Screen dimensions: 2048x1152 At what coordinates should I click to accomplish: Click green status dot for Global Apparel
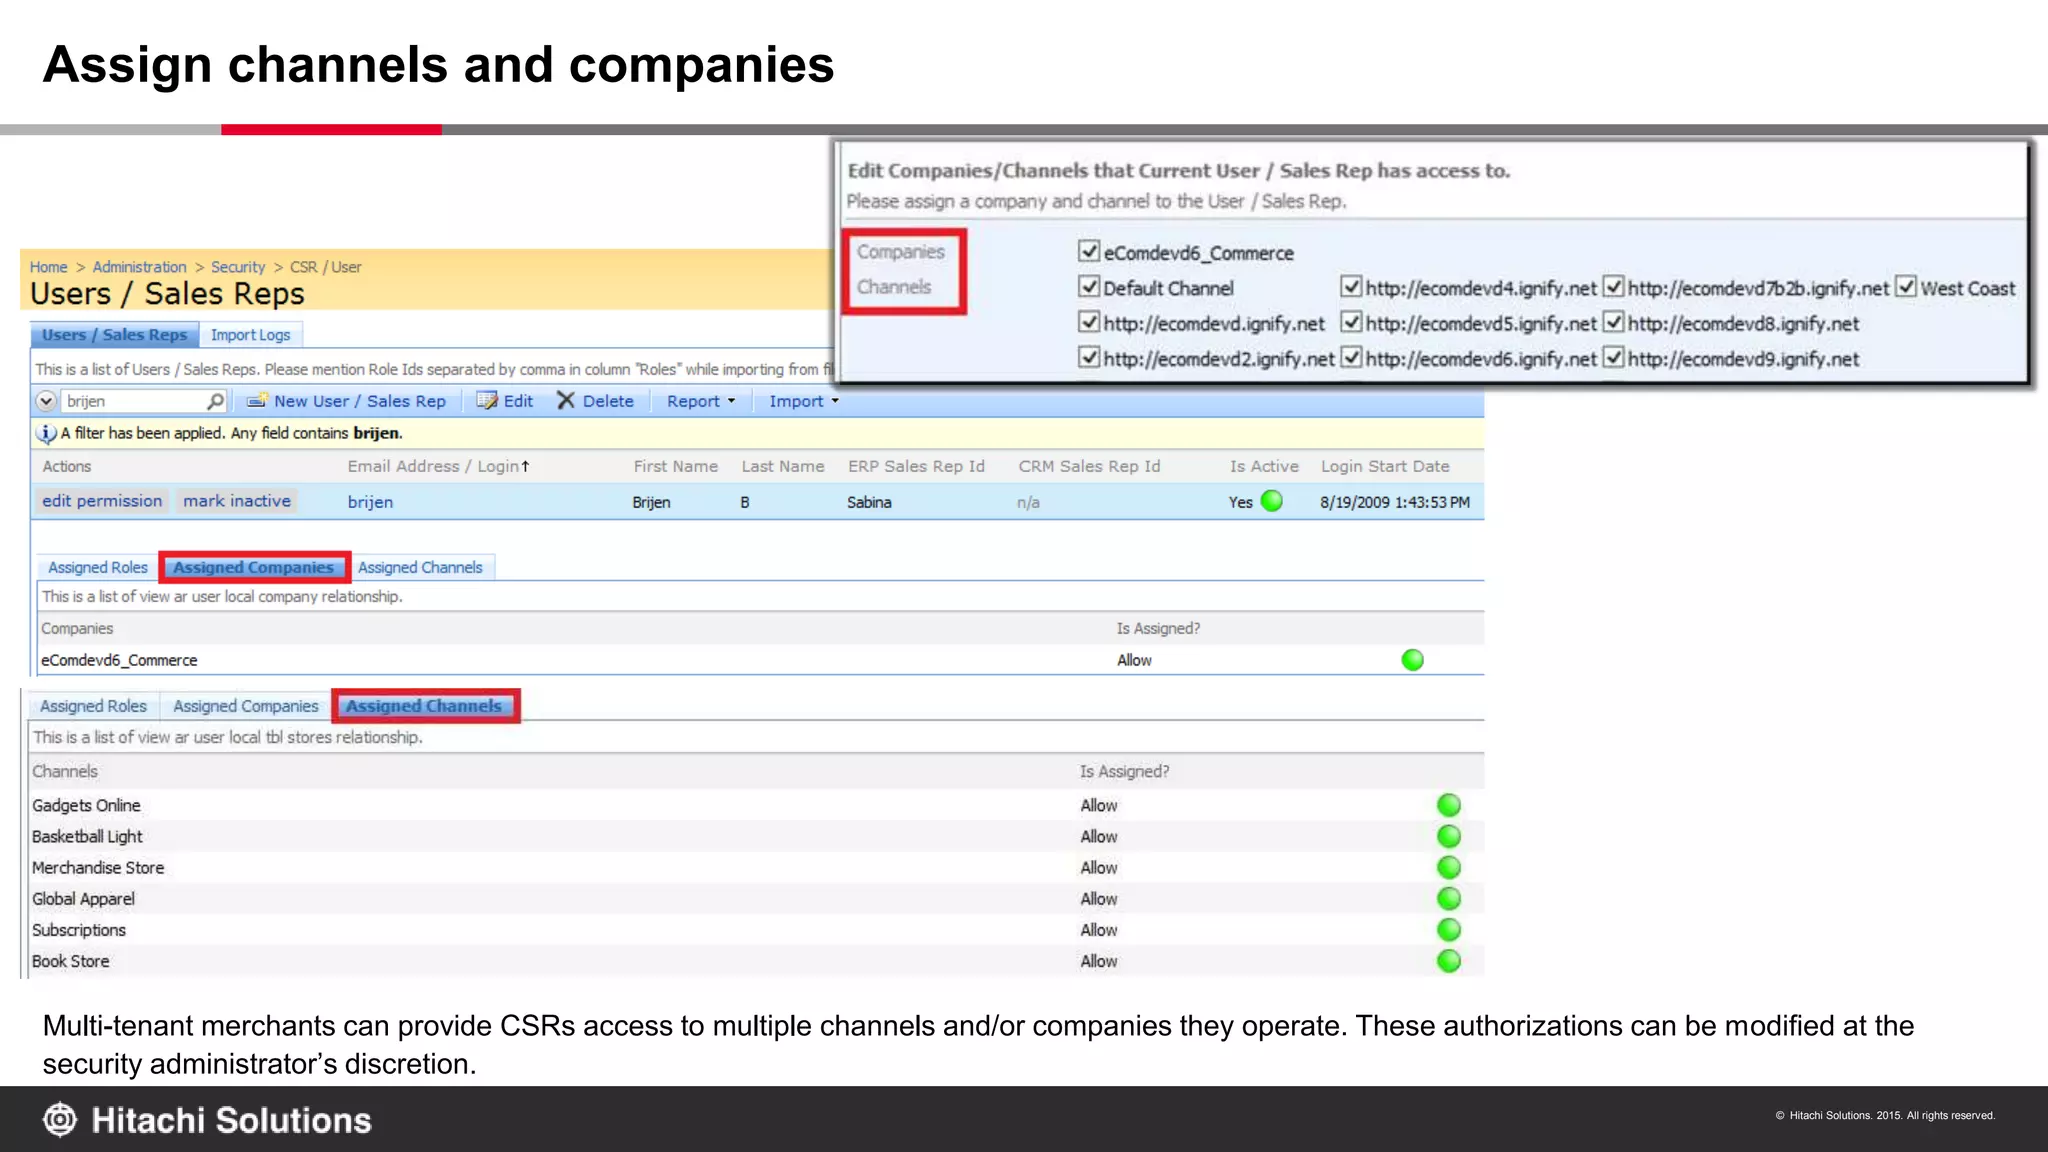coord(1449,898)
